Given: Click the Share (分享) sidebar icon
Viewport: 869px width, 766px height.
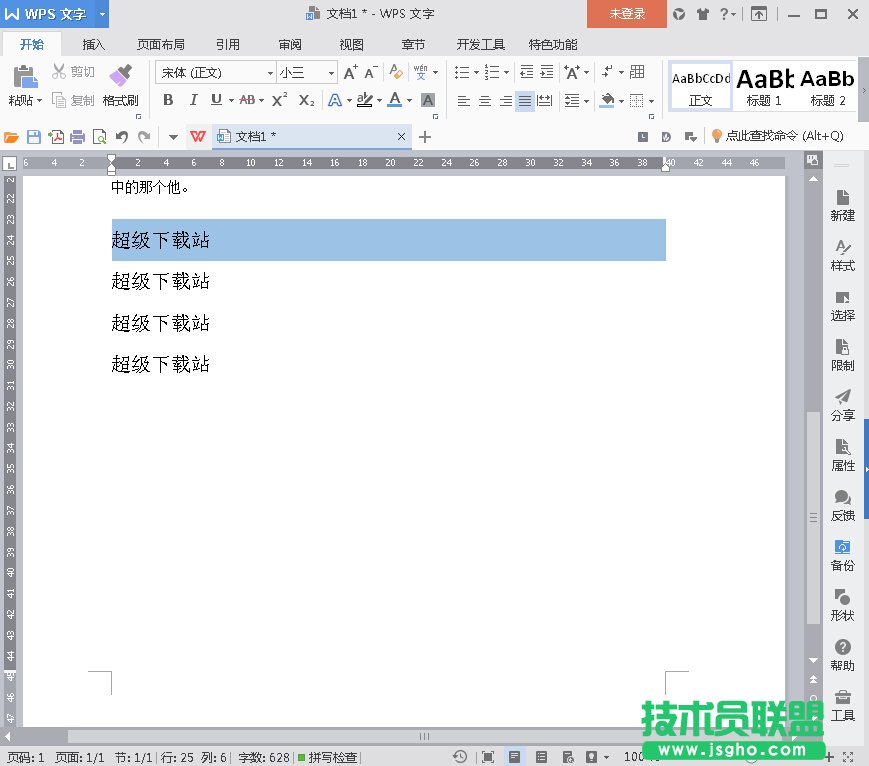Looking at the screenshot, I should 842,405.
